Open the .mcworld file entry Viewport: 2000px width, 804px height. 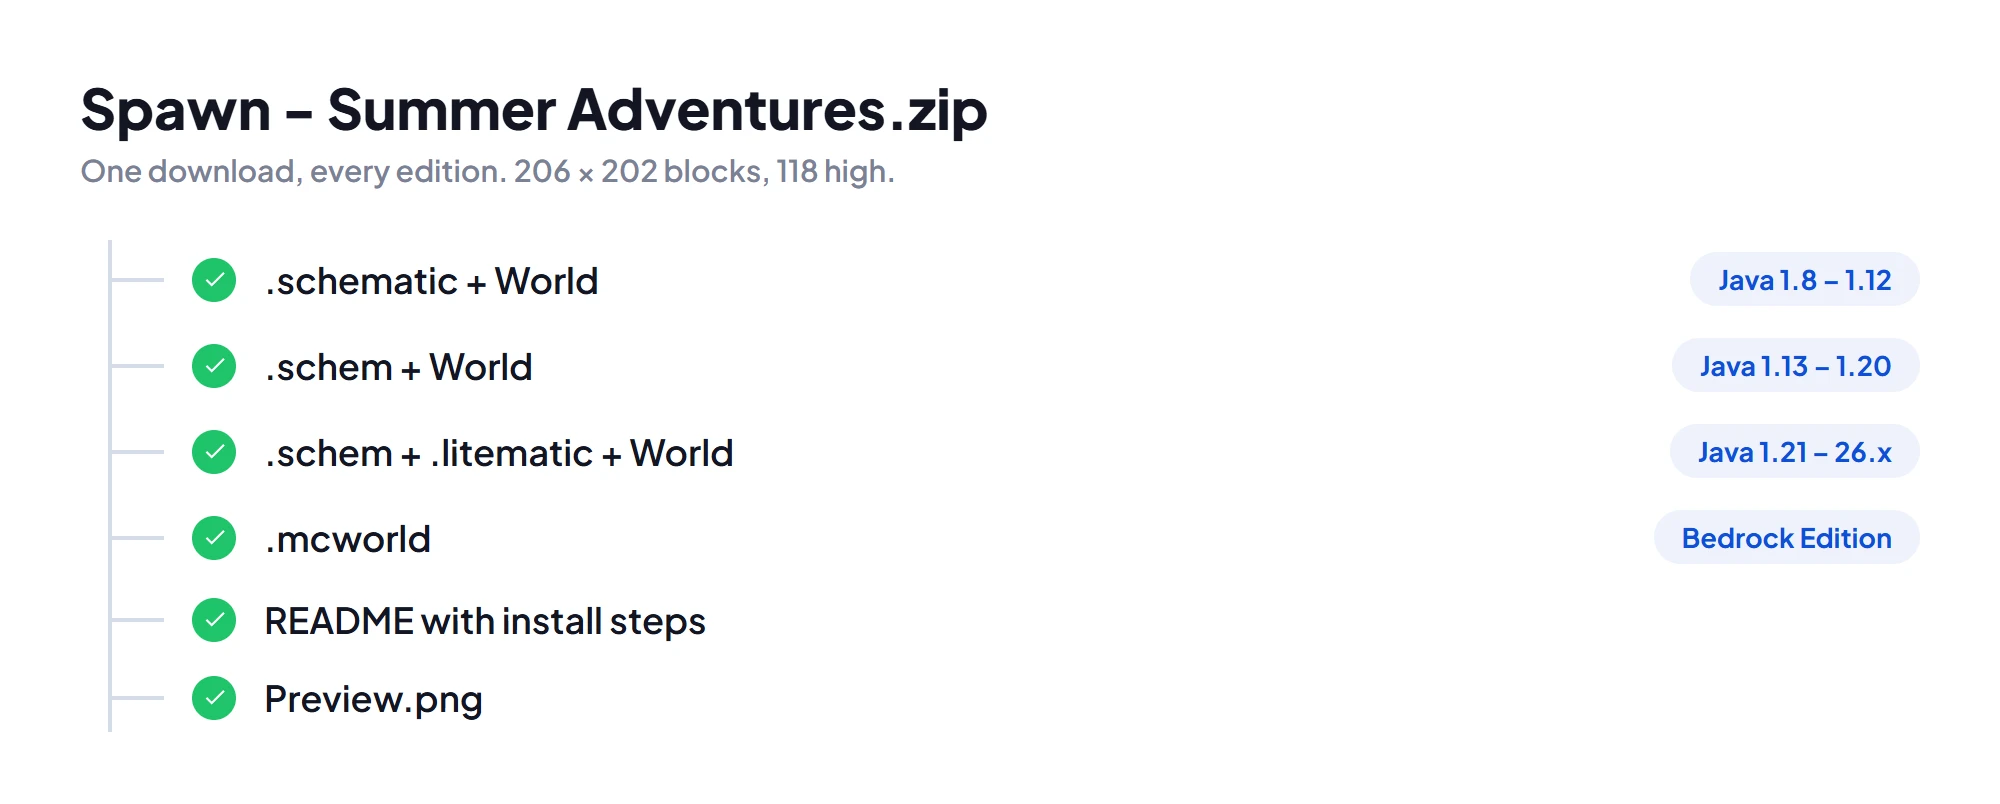348,539
